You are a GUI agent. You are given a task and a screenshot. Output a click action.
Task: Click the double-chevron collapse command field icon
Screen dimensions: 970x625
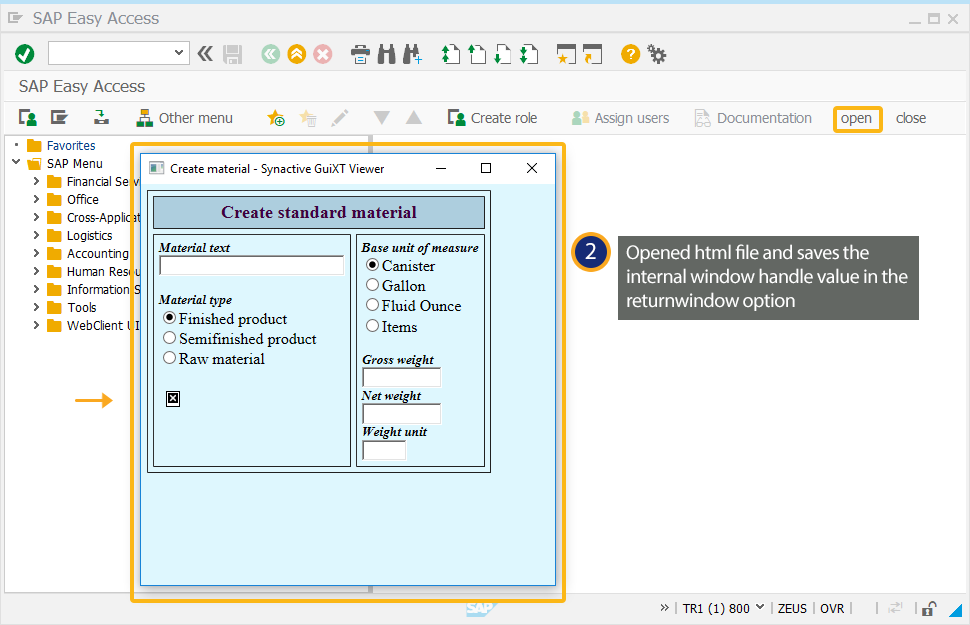tap(205, 54)
